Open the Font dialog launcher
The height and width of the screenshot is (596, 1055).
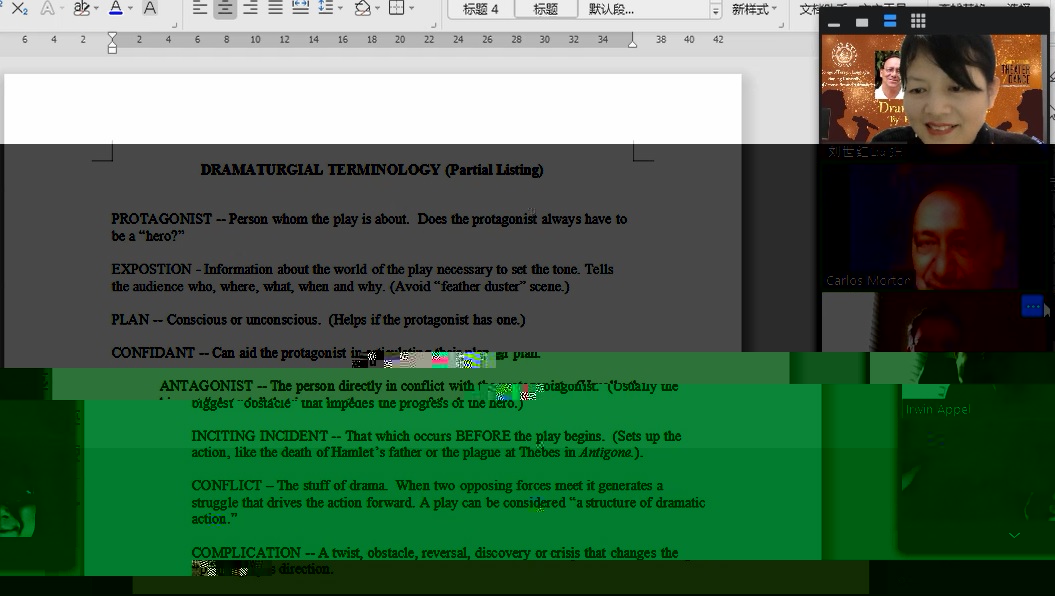pos(175,25)
